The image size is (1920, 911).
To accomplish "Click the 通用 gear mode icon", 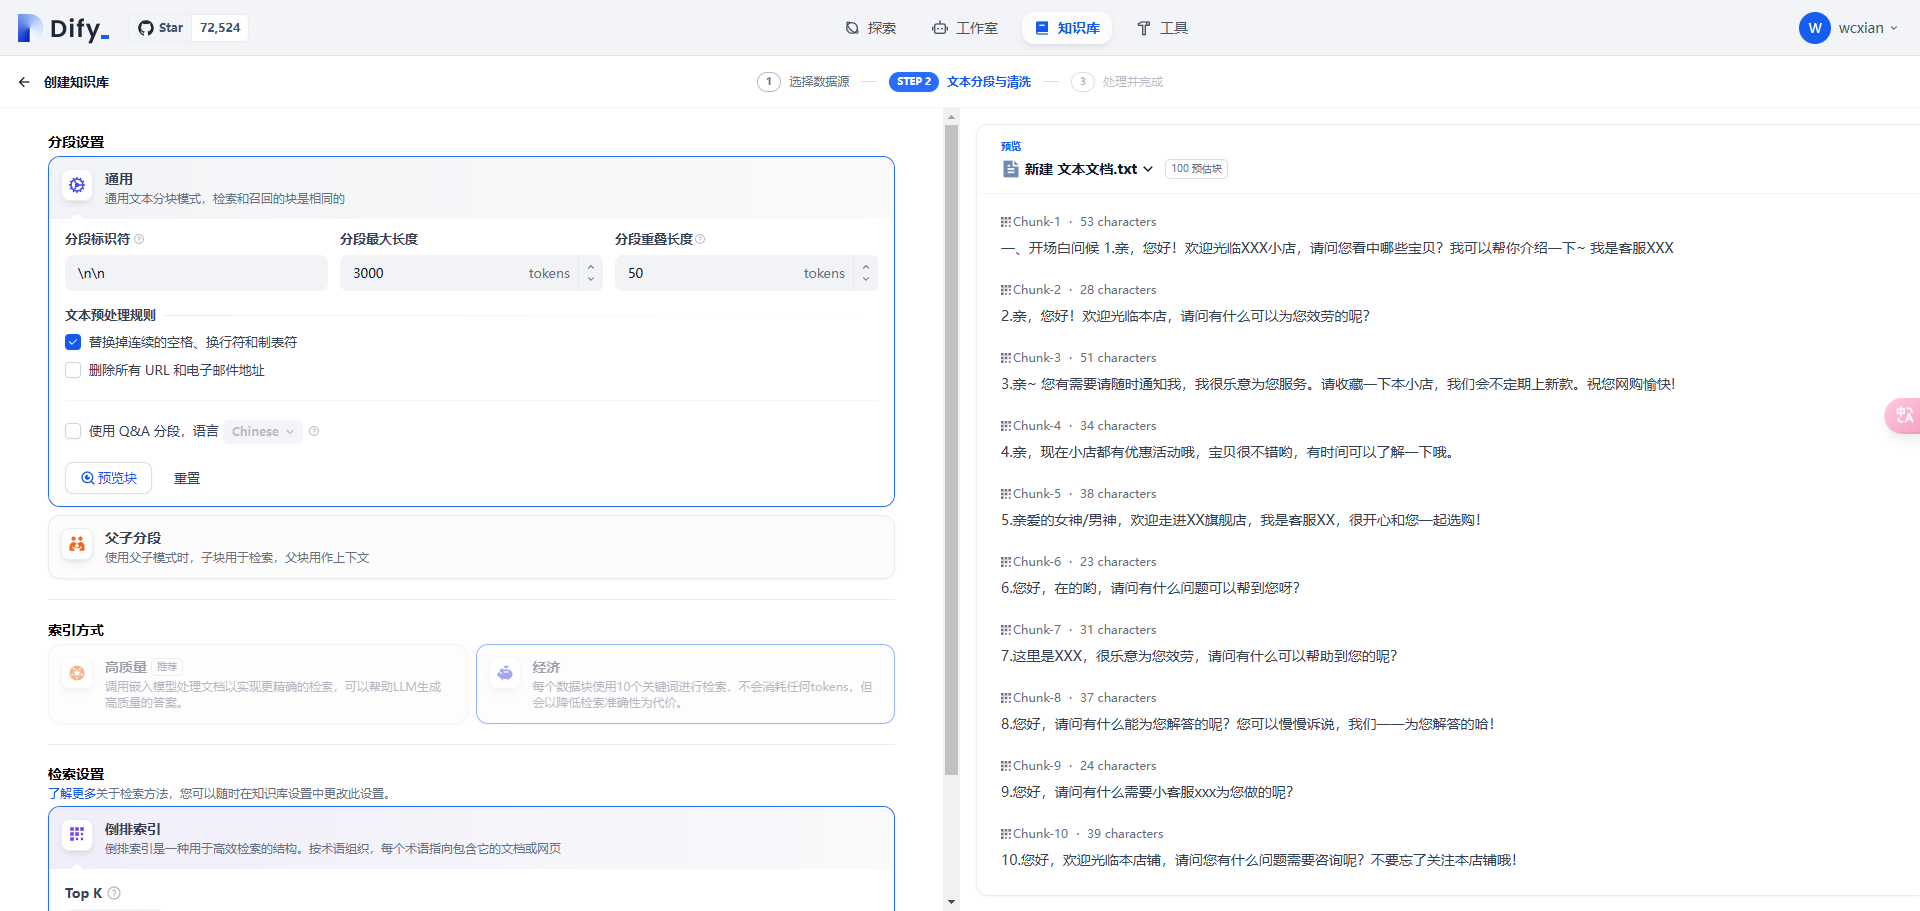I will click(77, 185).
